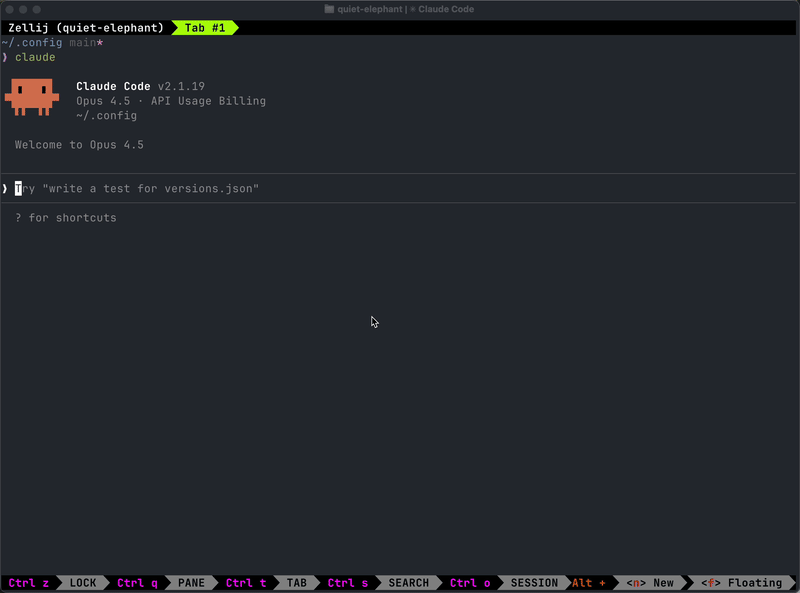Image resolution: width=800 pixels, height=593 pixels.
Task: Close the terminal window with red button
Action: point(10,9)
